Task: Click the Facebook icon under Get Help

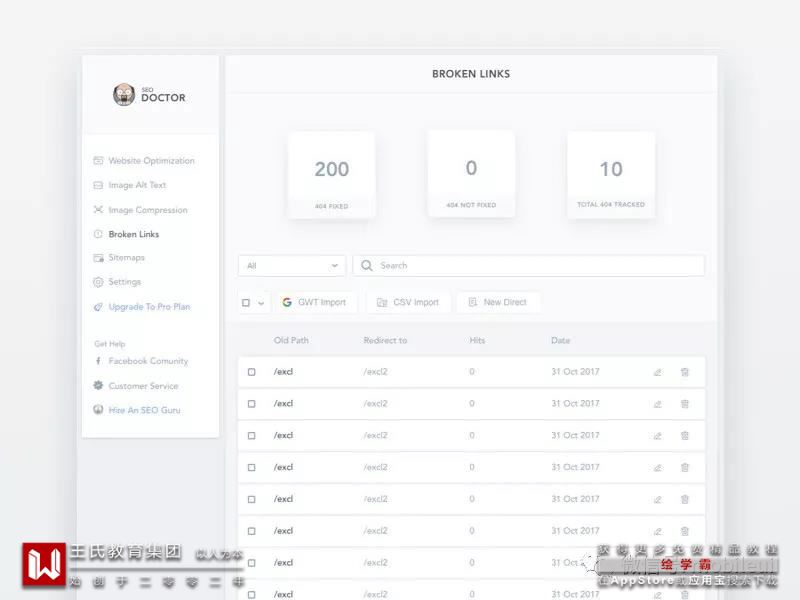Action: (x=98, y=361)
